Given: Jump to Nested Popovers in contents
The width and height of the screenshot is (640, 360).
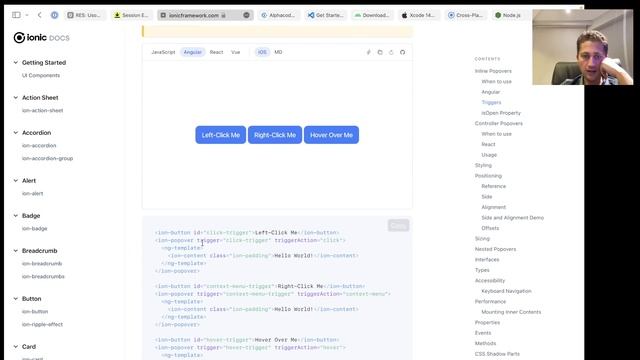Looking at the screenshot, I should click(x=495, y=249).
